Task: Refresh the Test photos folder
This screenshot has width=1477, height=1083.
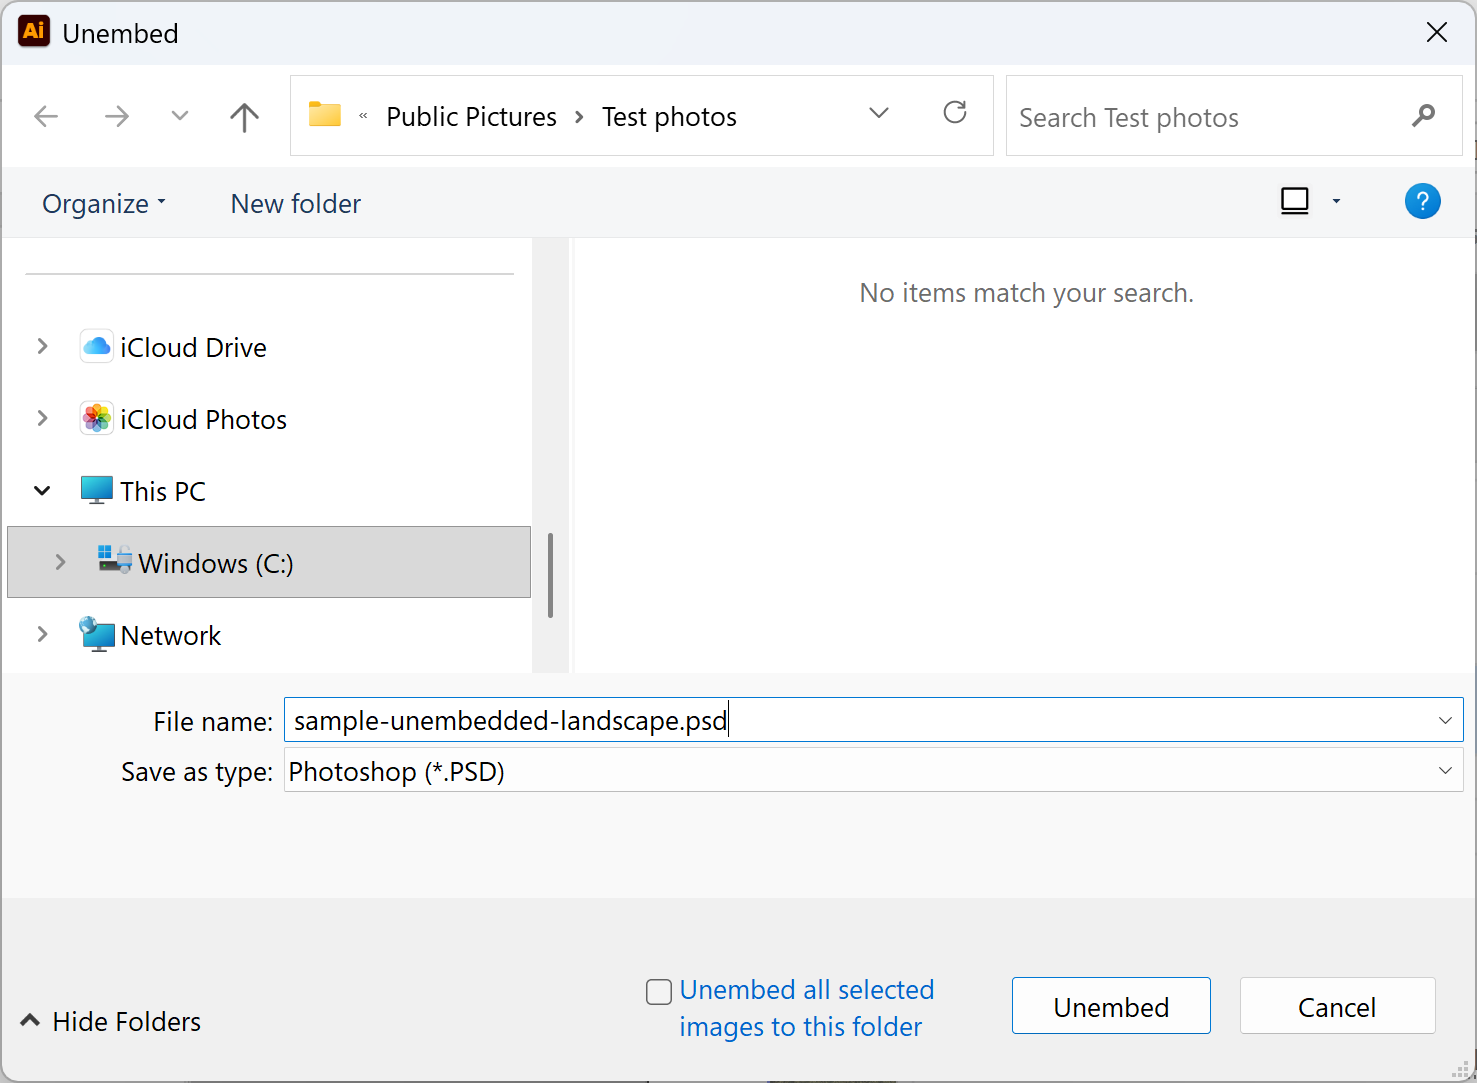Action: 955,112
